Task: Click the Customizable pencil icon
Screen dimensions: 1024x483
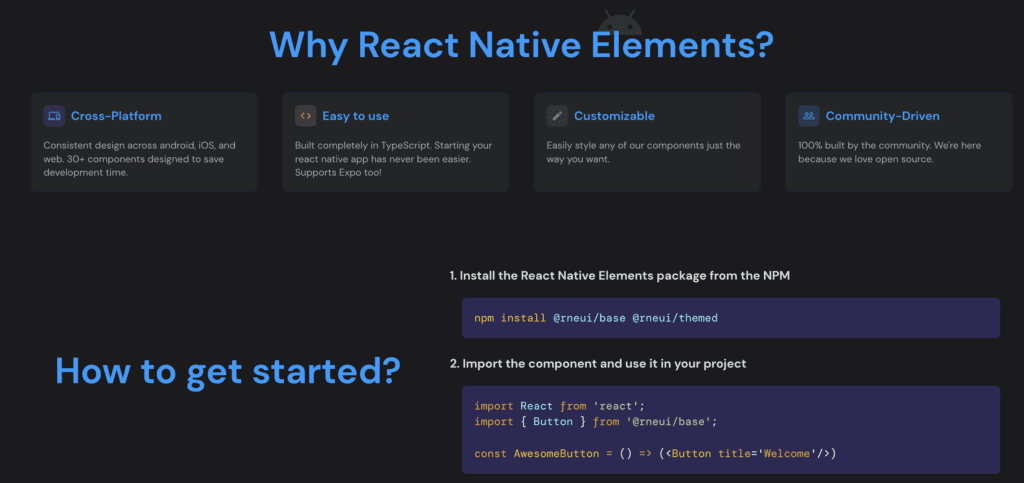Action: pyautogui.click(x=557, y=116)
